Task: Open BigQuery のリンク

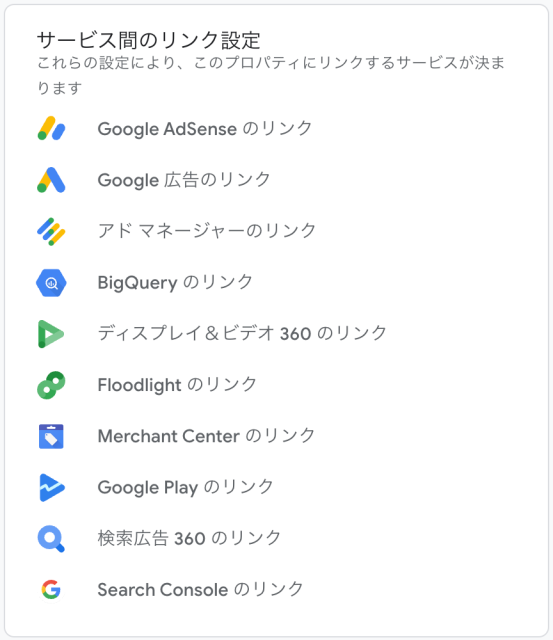Action: point(175,282)
